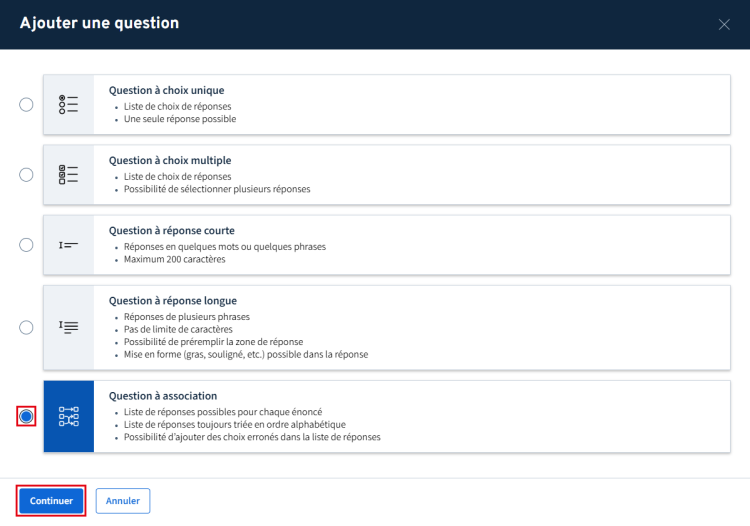Click the "Question à réponse courte" title text
This screenshot has width=750, height=526.
(x=171, y=230)
